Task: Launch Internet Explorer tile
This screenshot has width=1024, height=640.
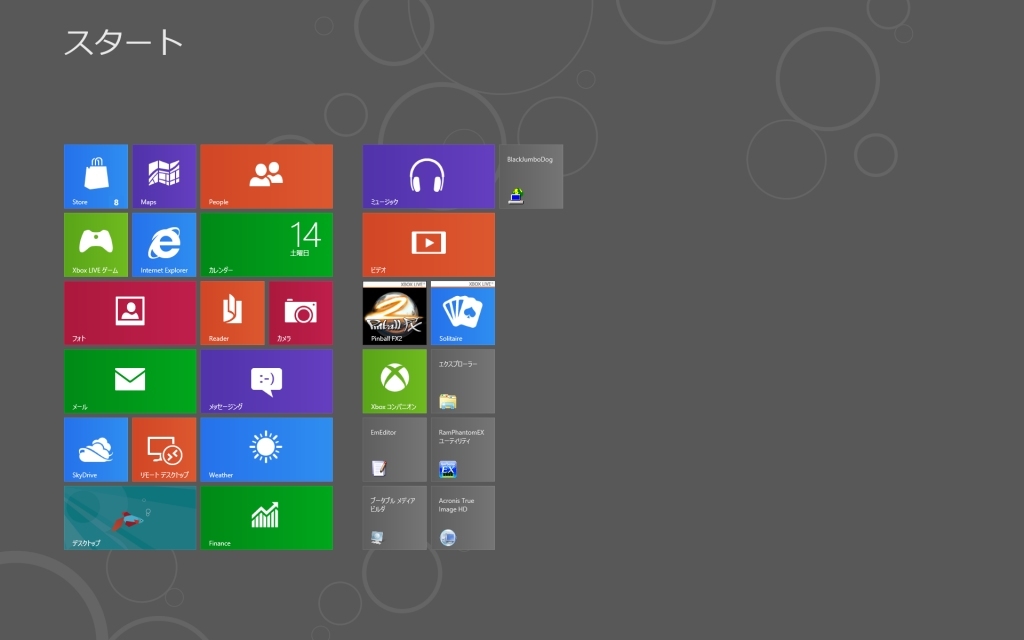Action: [164, 245]
